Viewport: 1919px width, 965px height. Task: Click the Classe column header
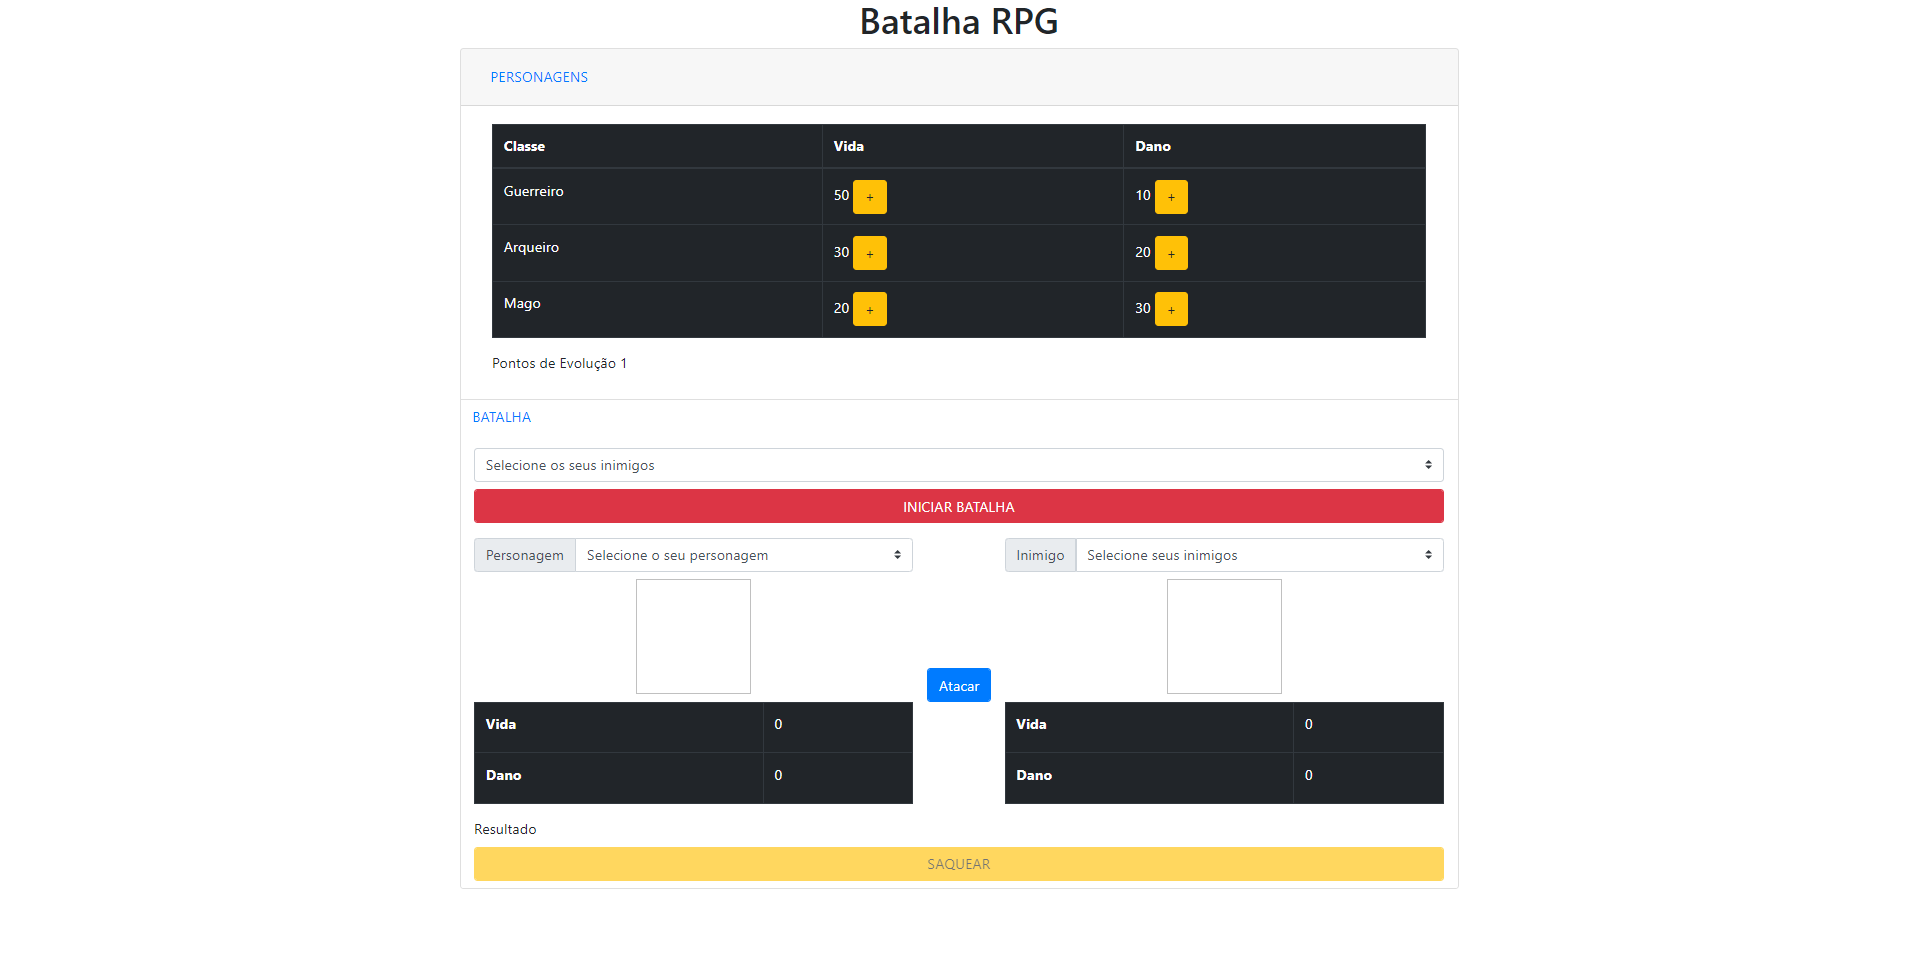(524, 146)
